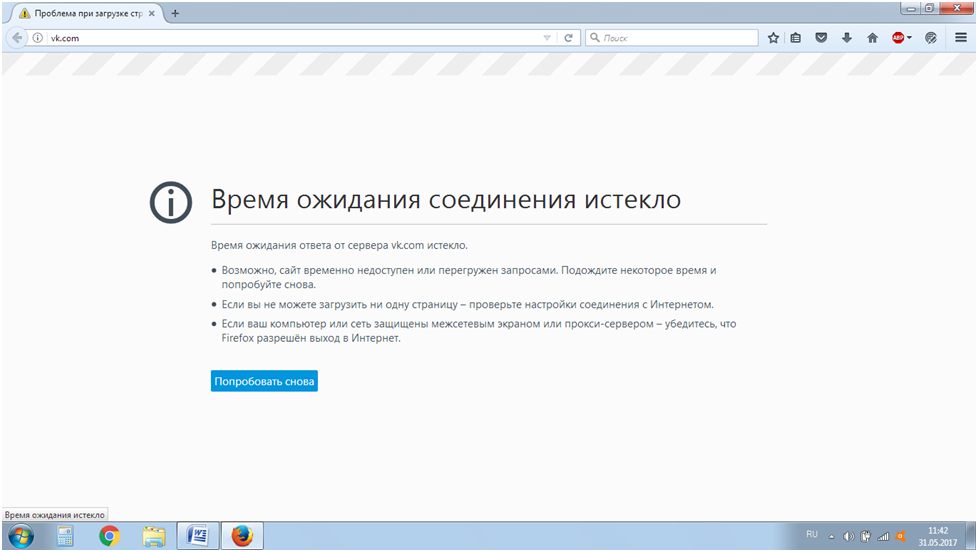Close the 'Проблема при загрузке' tab
Viewport: 978px width, 552px height.
pyautogui.click(x=152, y=13)
